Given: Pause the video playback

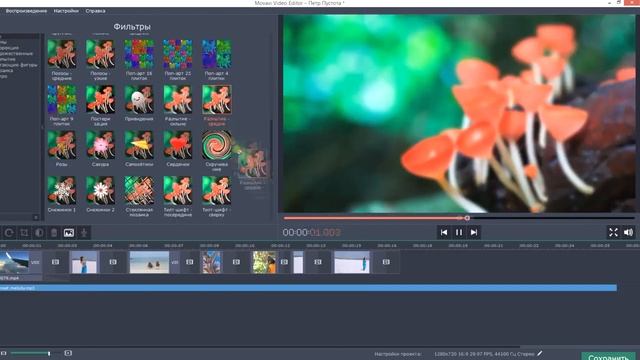Looking at the screenshot, I should (459, 232).
